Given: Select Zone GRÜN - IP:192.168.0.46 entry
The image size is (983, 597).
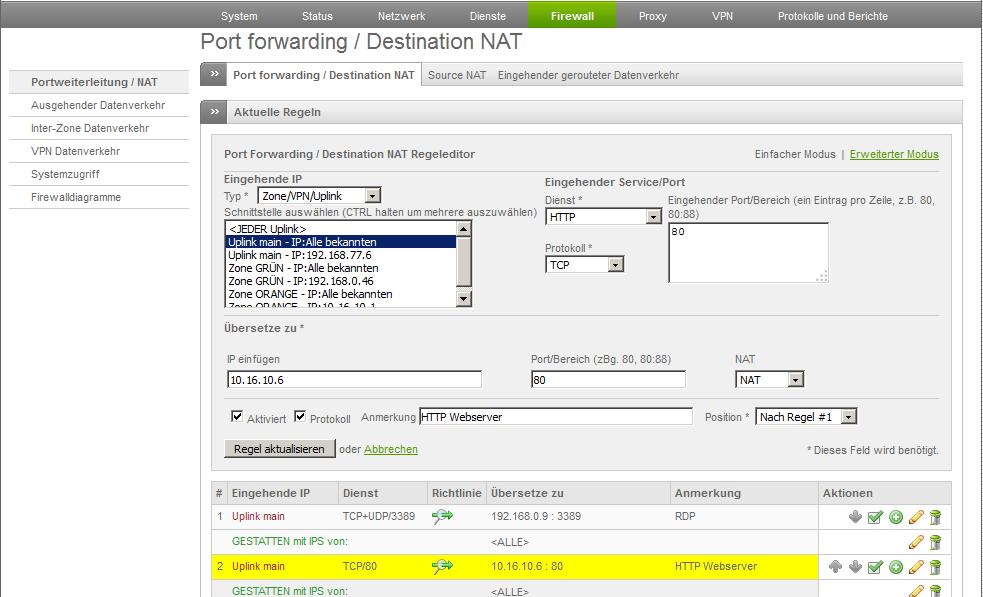Looking at the screenshot, I should [x=340, y=281].
